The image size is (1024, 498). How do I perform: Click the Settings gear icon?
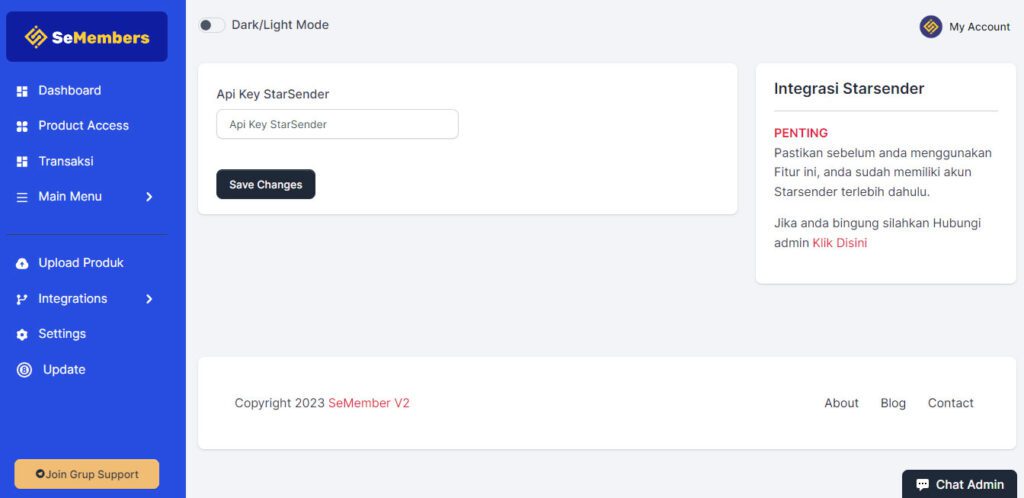(22, 334)
